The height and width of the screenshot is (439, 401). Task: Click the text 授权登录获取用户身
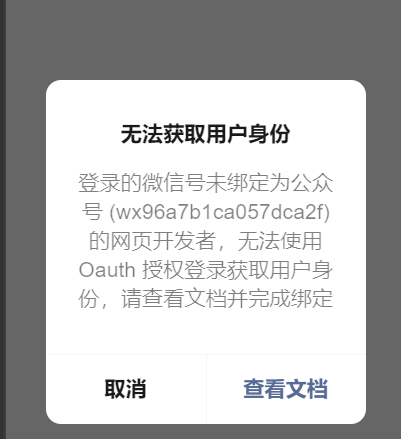(x=237, y=269)
